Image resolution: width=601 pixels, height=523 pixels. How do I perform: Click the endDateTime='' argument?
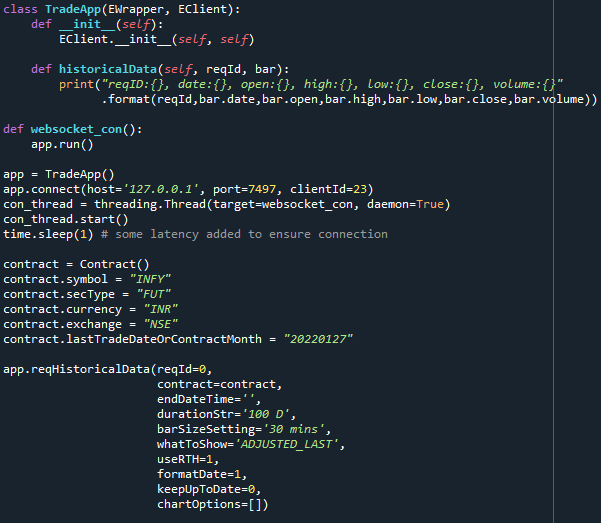click(206, 400)
